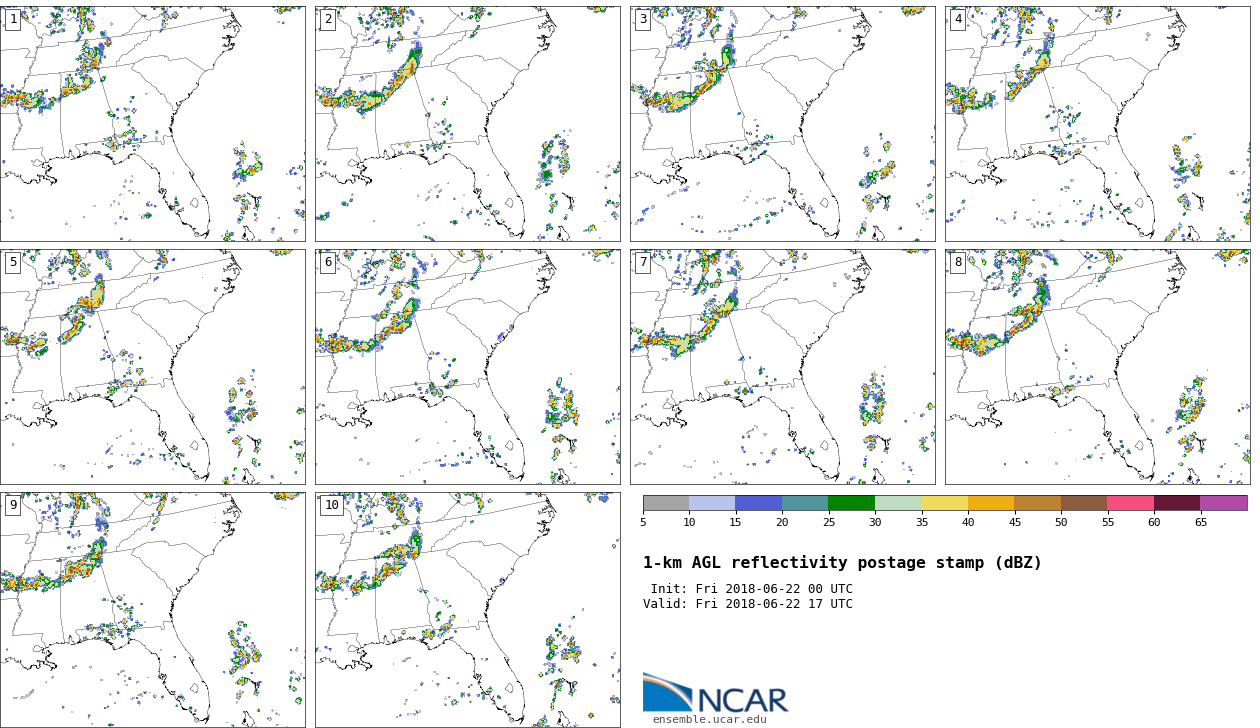The width and height of the screenshot is (1260, 728).
Task: Pick the yellow 35–40 dBZ swatch
Action: (944, 503)
